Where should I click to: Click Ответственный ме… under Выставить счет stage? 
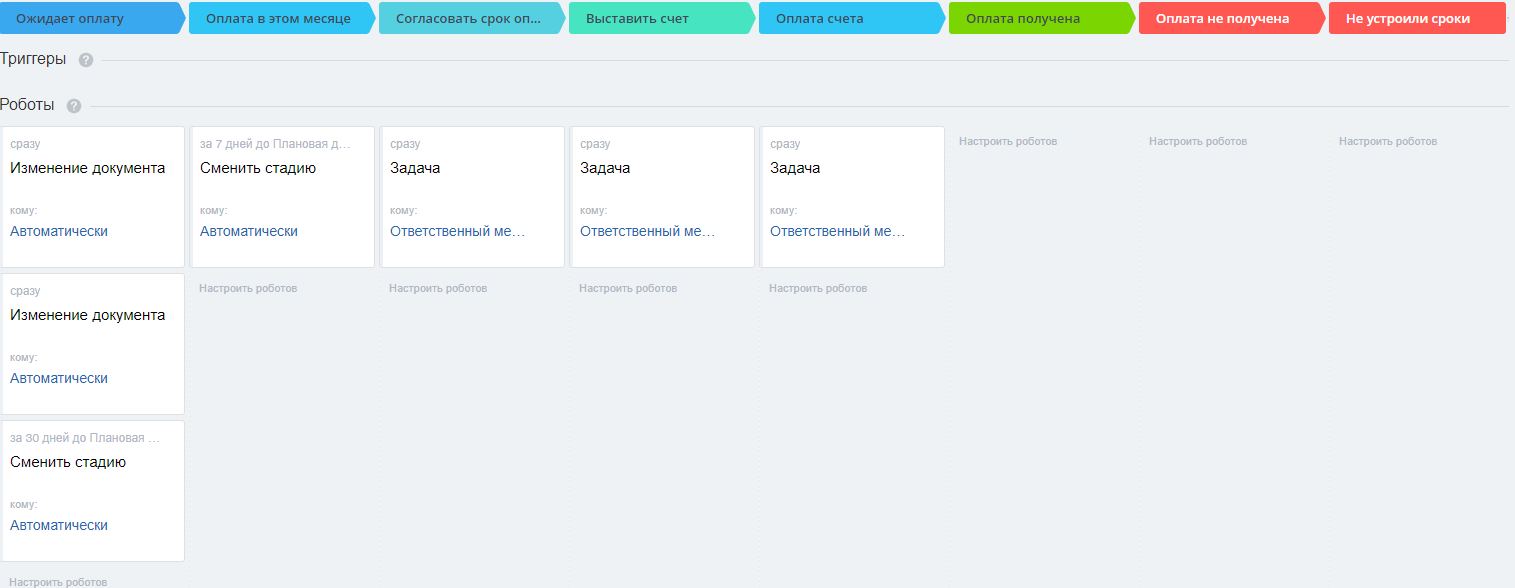click(x=648, y=231)
